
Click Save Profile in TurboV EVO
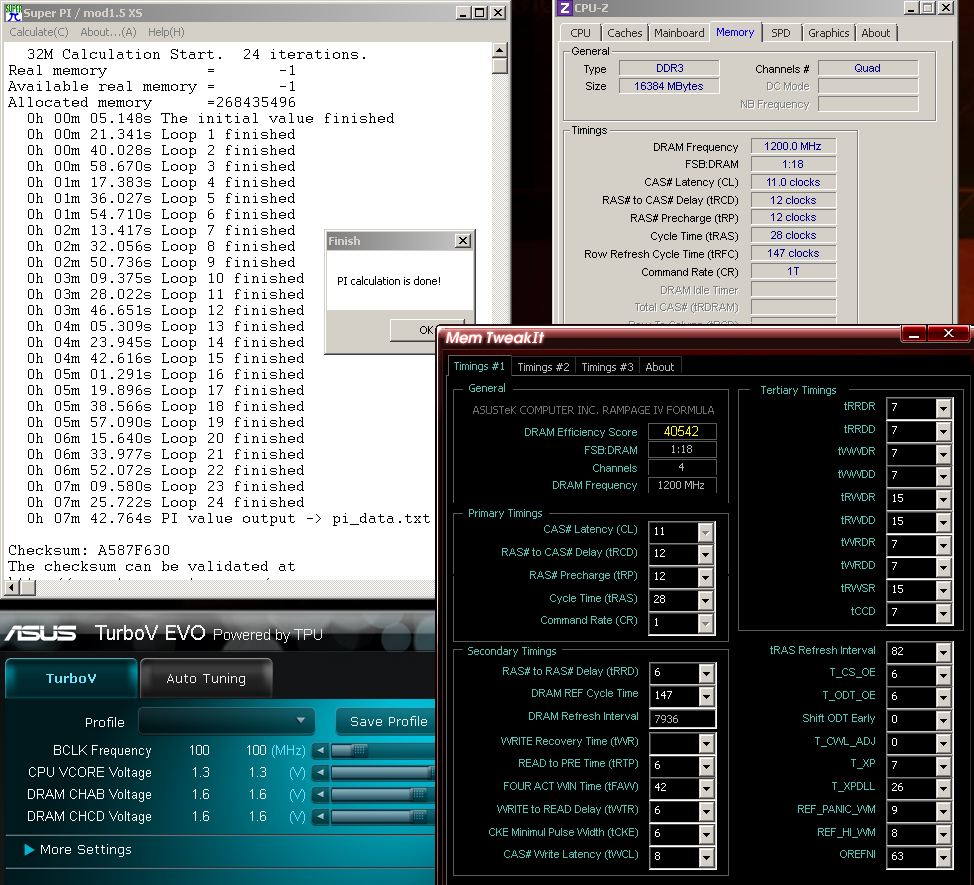pyautogui.click(x=388, y=722)
